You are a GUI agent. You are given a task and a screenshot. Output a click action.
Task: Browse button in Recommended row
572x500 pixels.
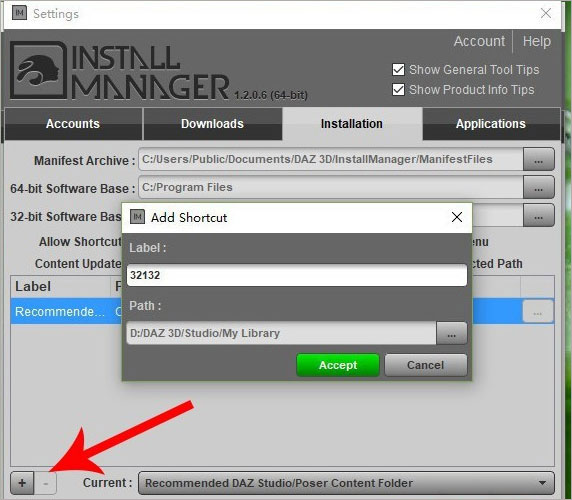pyautogui.click(x=537, y=311)
